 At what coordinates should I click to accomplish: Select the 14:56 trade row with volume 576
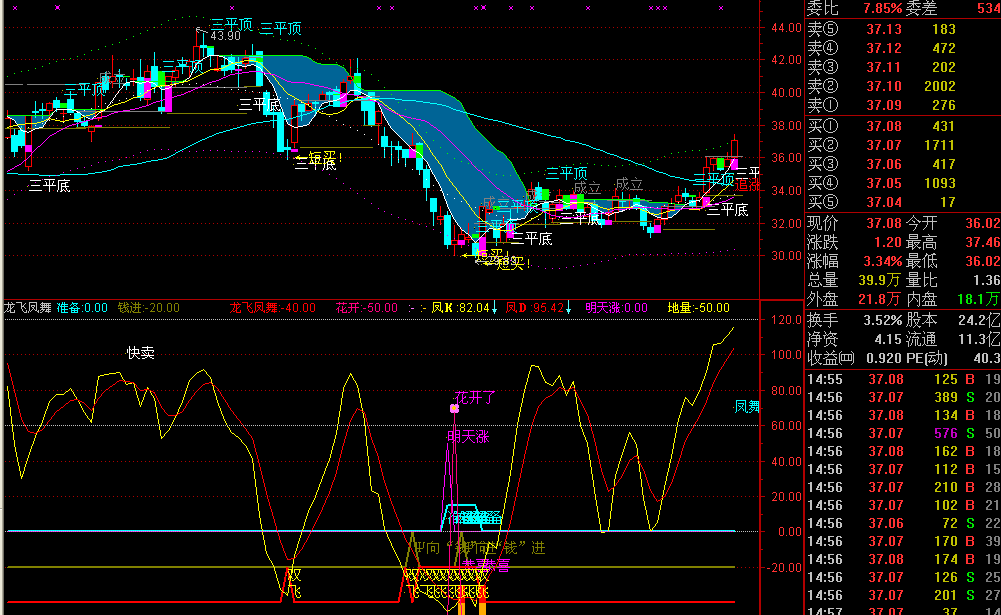(x=903, y=433)
